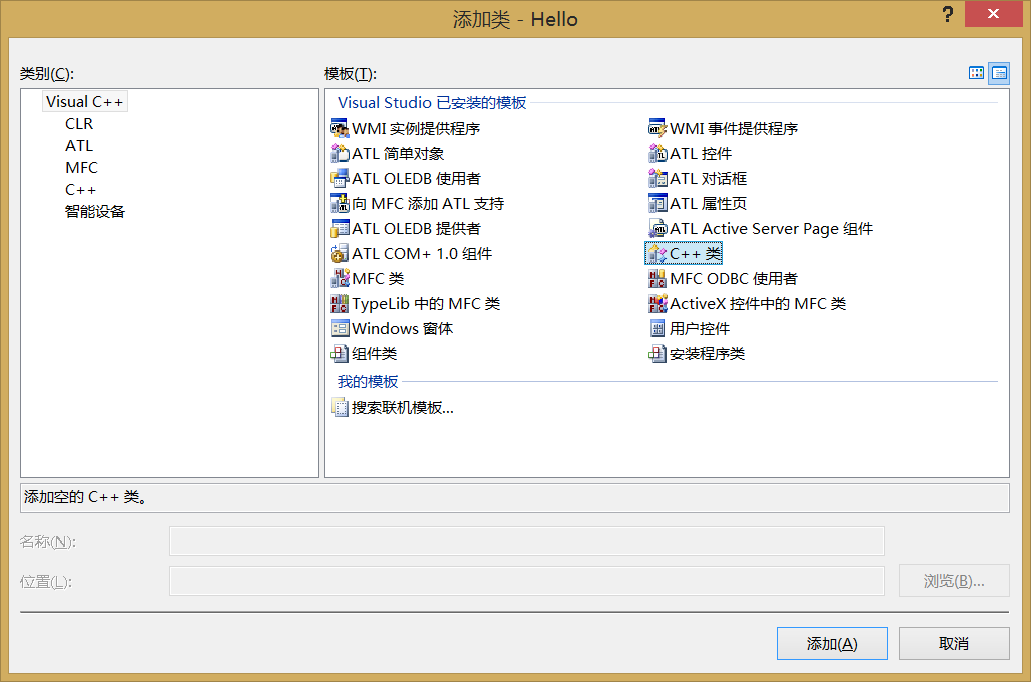Select Visual C++ category node
This screenshot has width=1031, height=682.
click(x=84, y=102)
